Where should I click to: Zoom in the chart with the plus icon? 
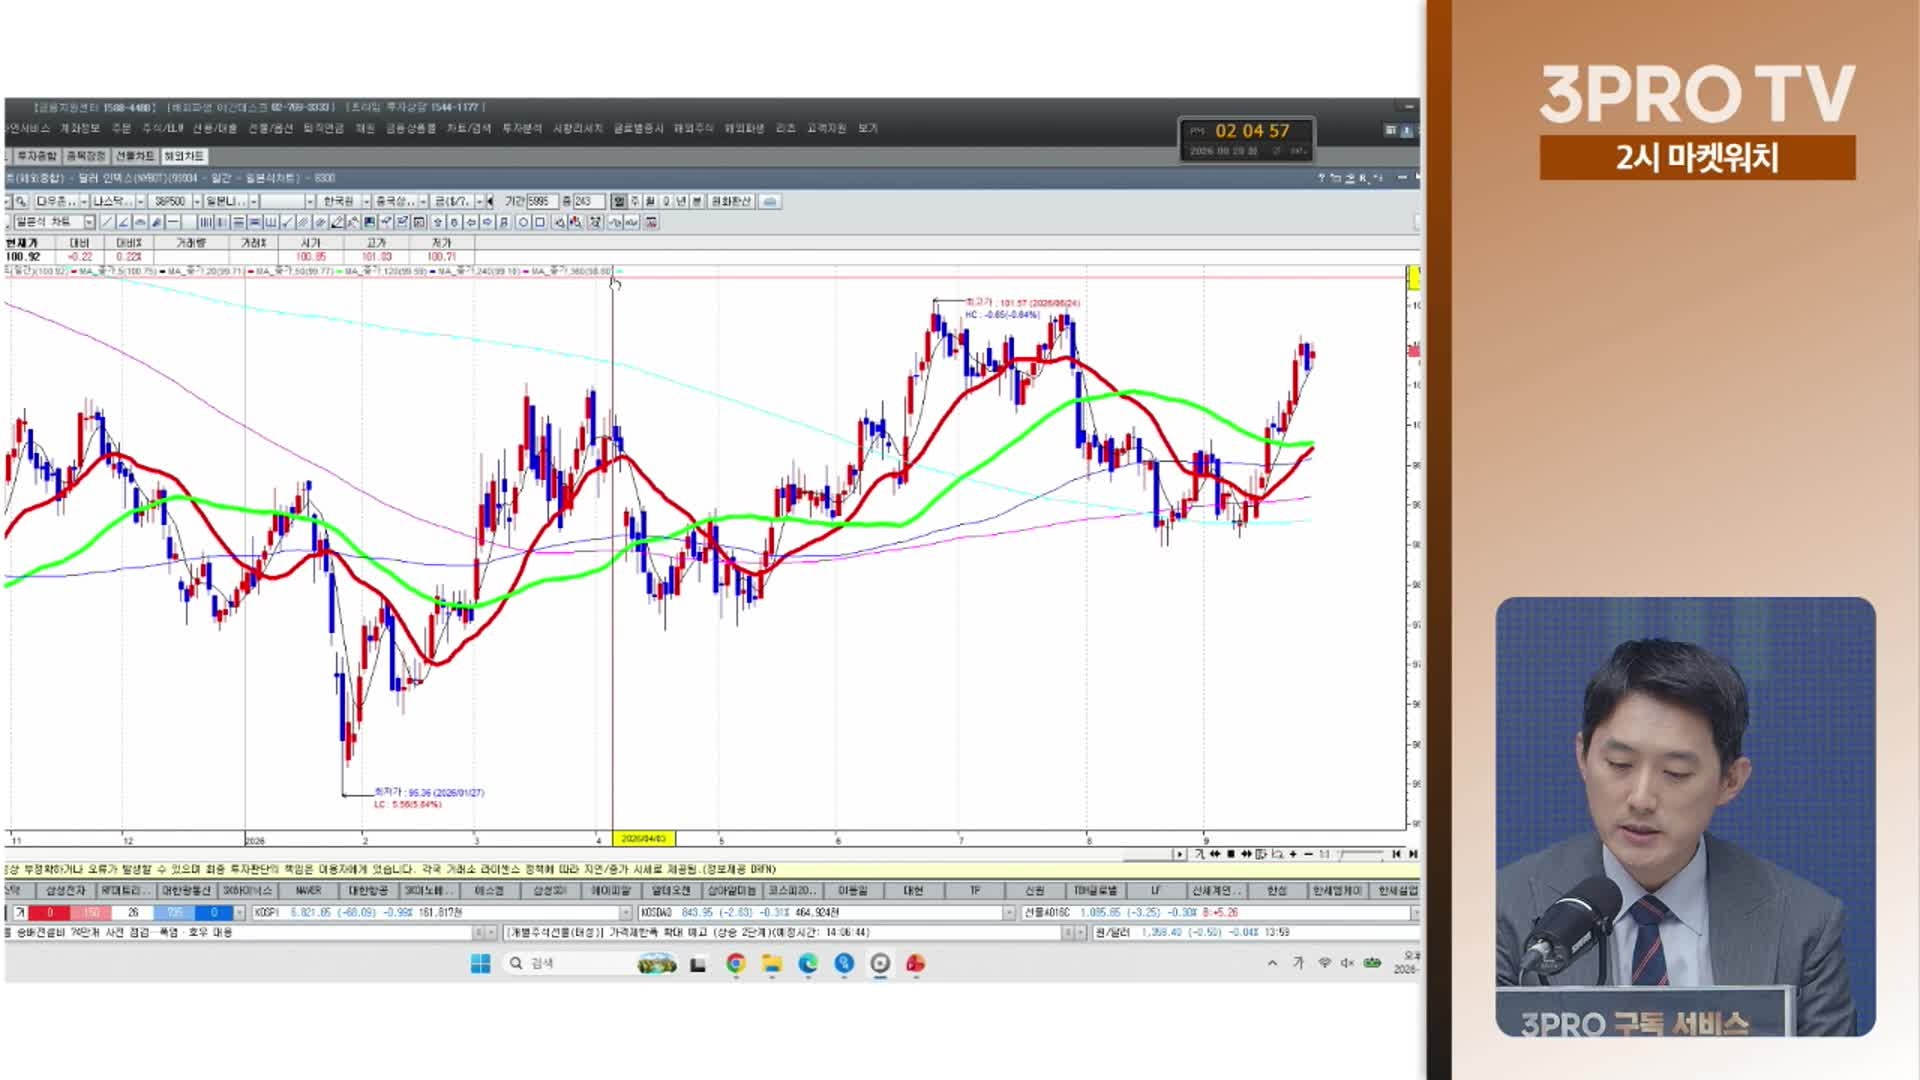point(1293,854)
